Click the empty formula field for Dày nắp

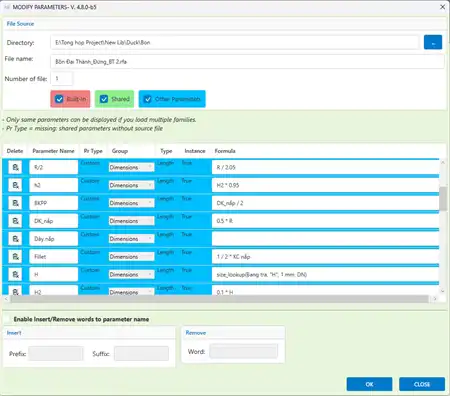click(325, 239)
